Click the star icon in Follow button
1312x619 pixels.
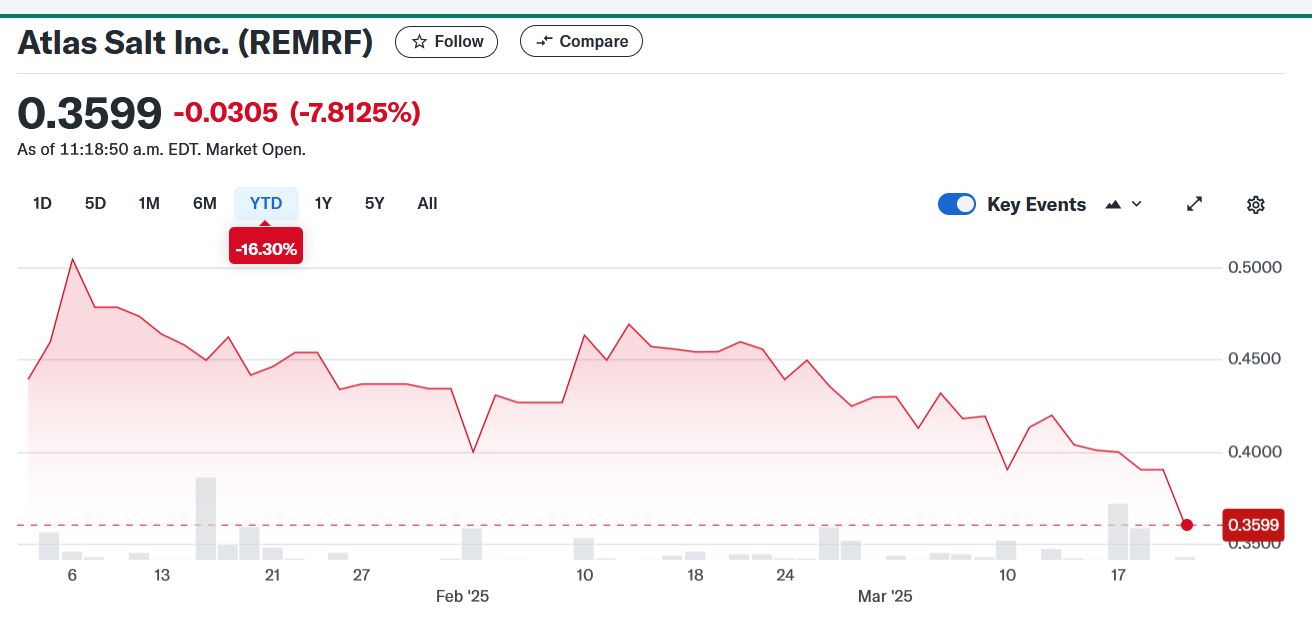pos(420,42)
